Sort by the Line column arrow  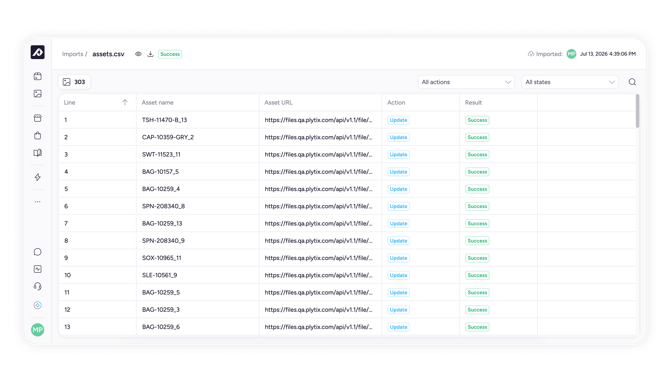[x=125, y=102]
